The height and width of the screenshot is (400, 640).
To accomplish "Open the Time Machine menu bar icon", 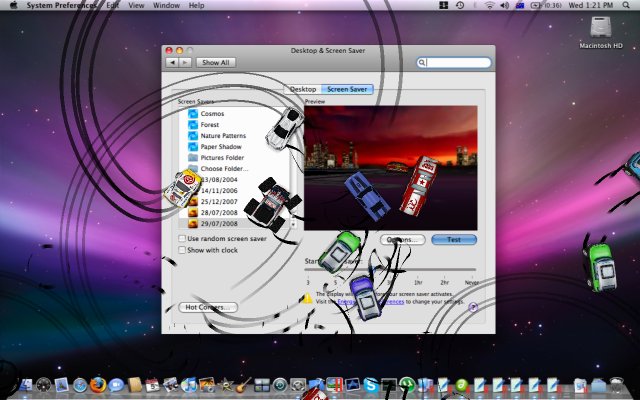I will 460,5.
